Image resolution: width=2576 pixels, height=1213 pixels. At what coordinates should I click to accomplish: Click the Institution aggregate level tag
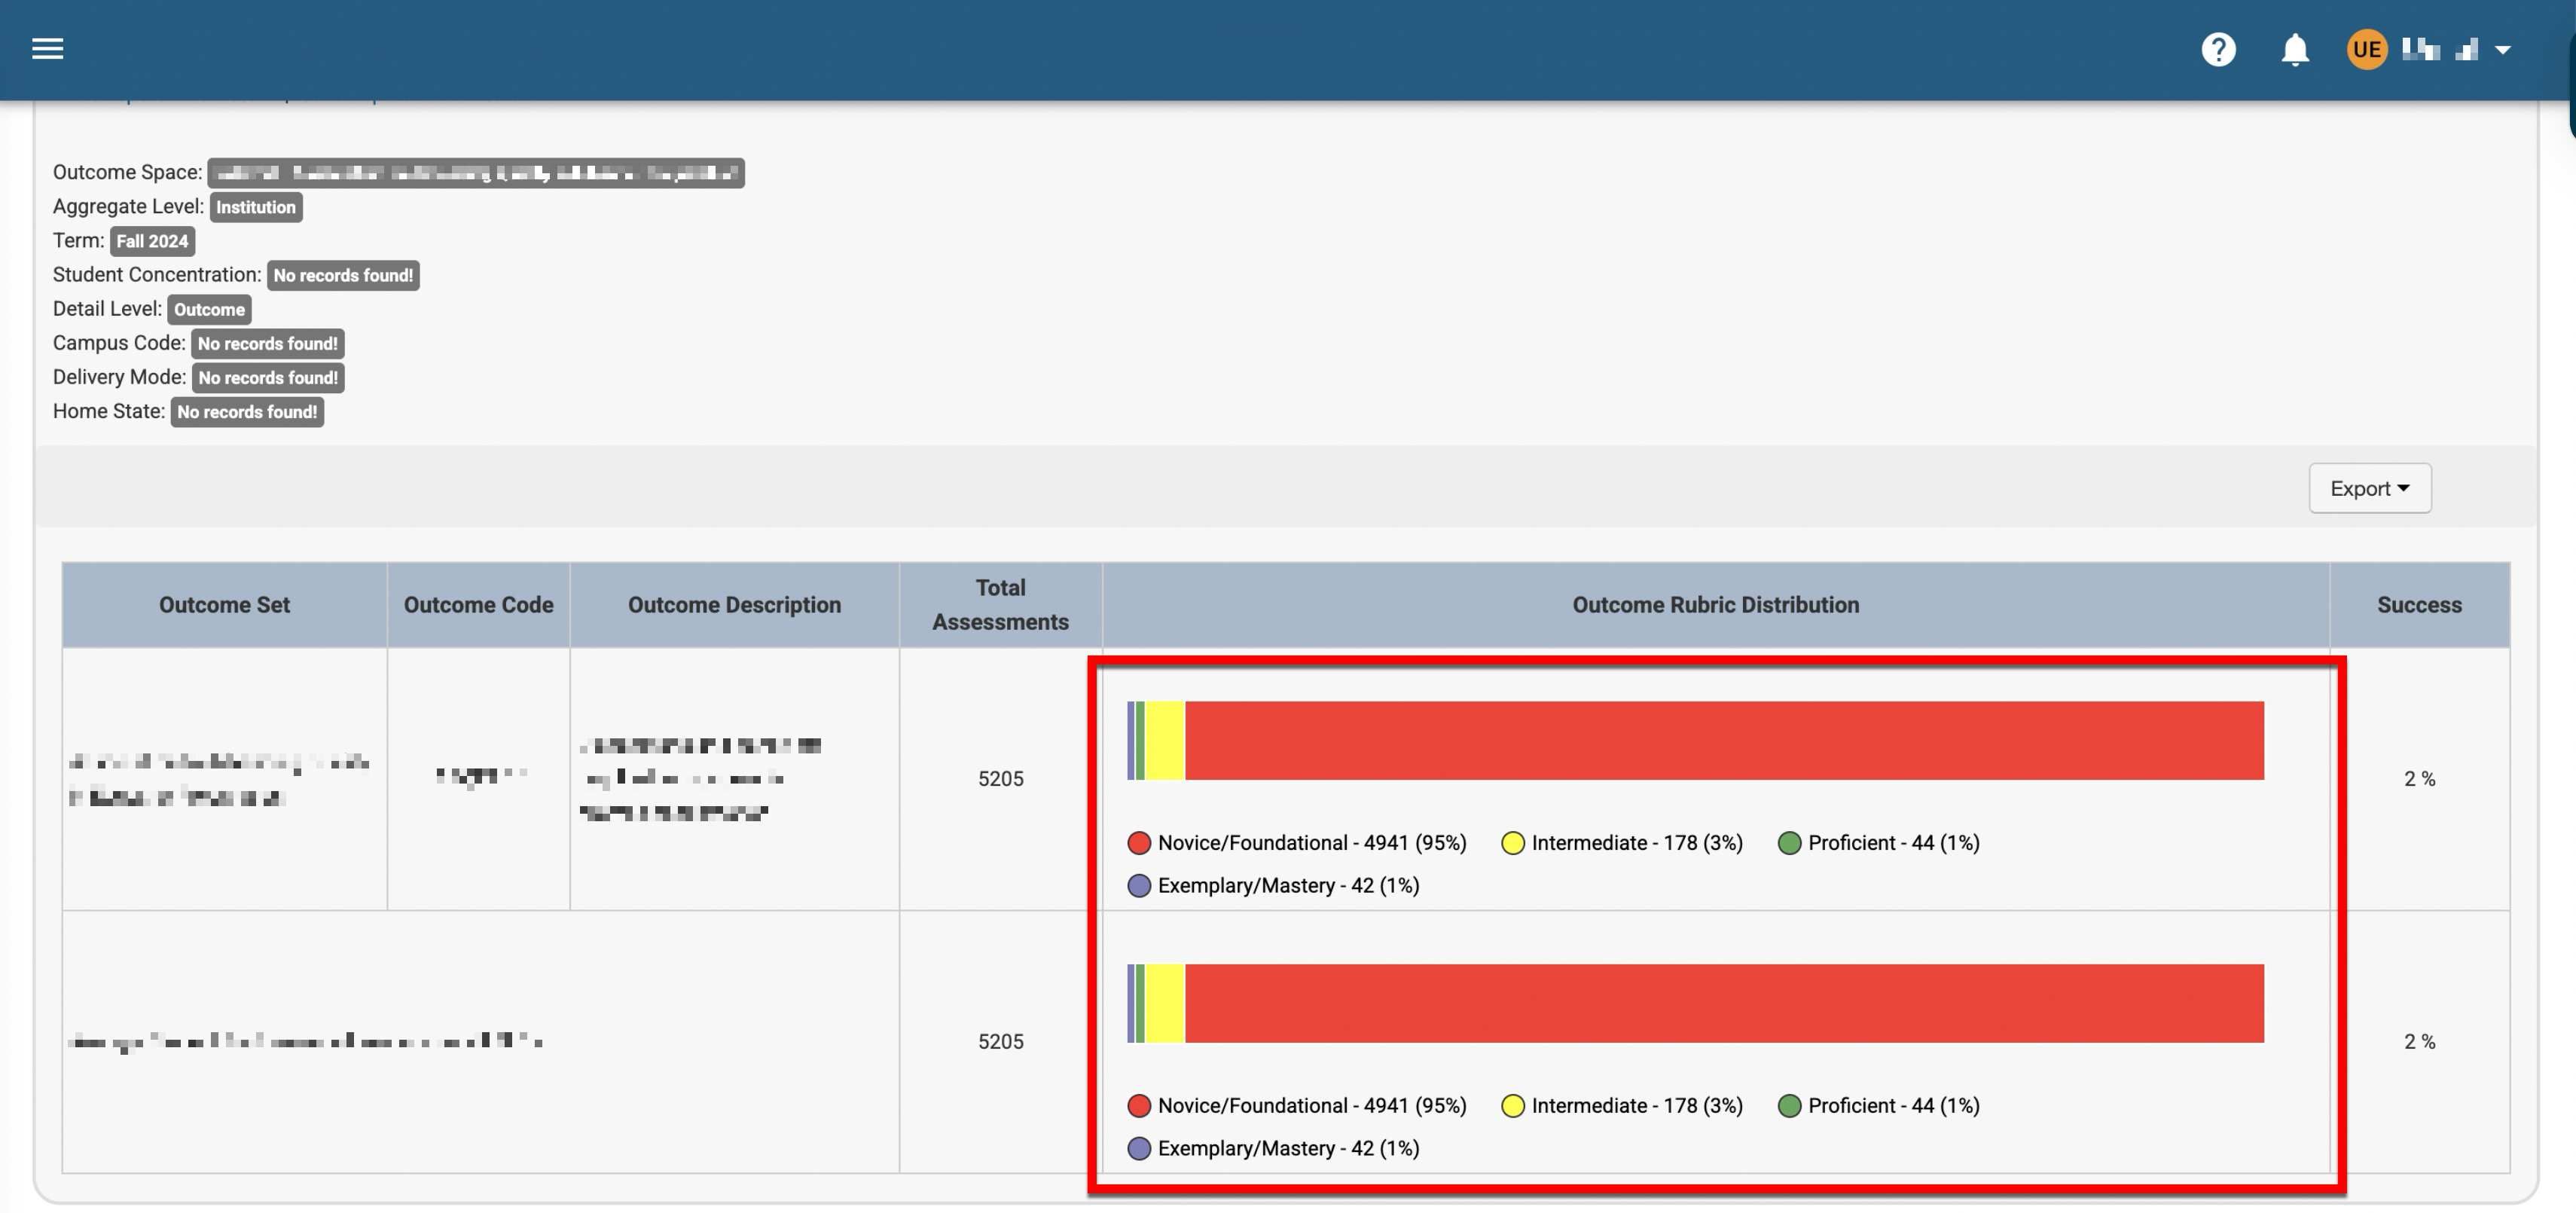pos(256,207)
